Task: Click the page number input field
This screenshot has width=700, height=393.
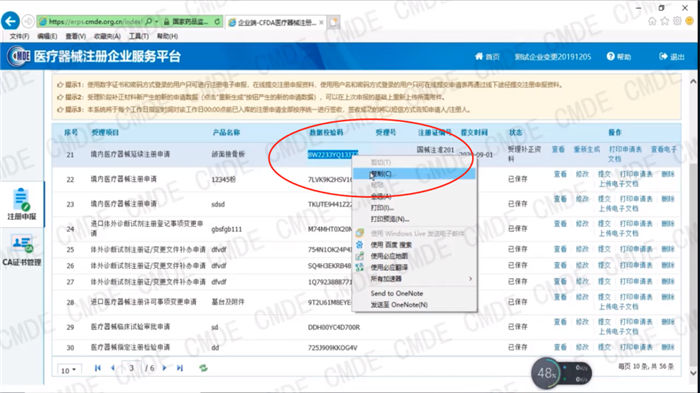Action: click(131, 368)
